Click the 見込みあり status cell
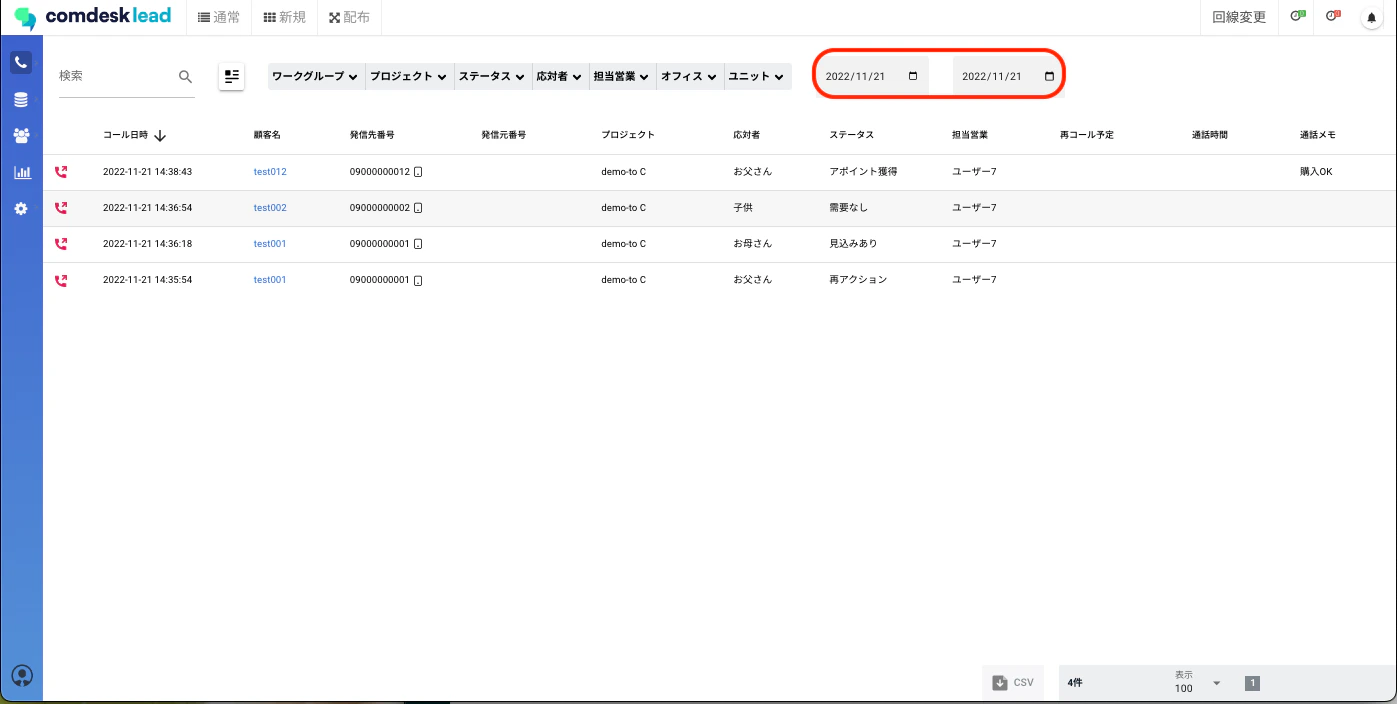This screenshot has height=704, width=1397. [x=853, y=244]
